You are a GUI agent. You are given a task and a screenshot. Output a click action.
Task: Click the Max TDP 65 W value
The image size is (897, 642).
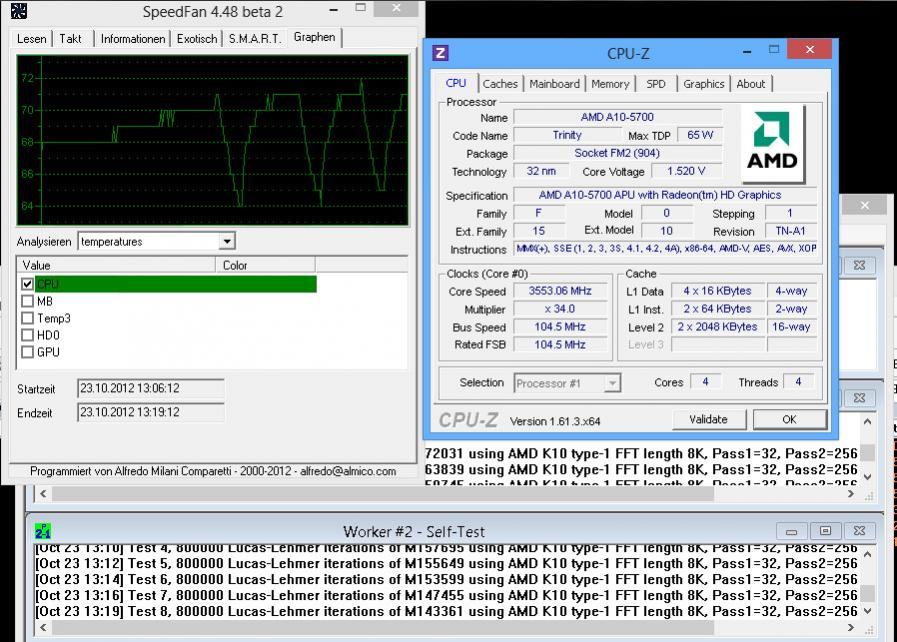pyautogui.click(x=700, y=135)
